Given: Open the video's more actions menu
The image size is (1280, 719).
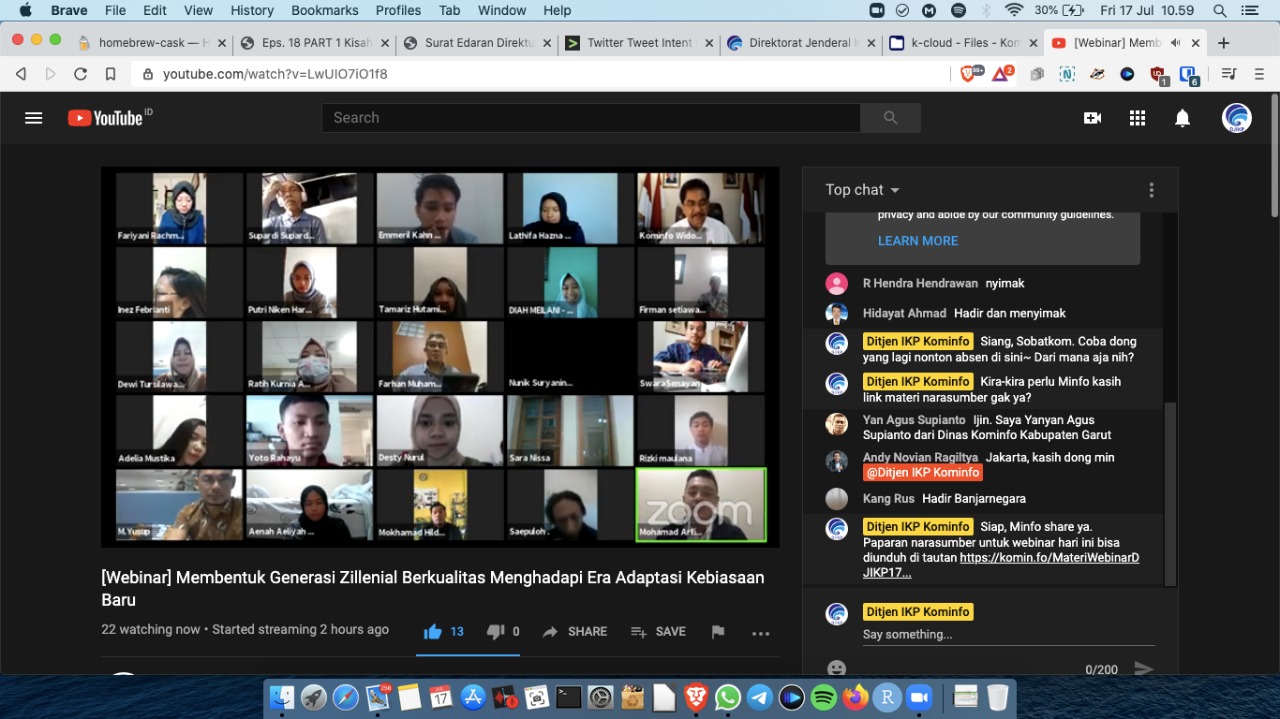Looking at the screenshot, I should coord(760,632).
